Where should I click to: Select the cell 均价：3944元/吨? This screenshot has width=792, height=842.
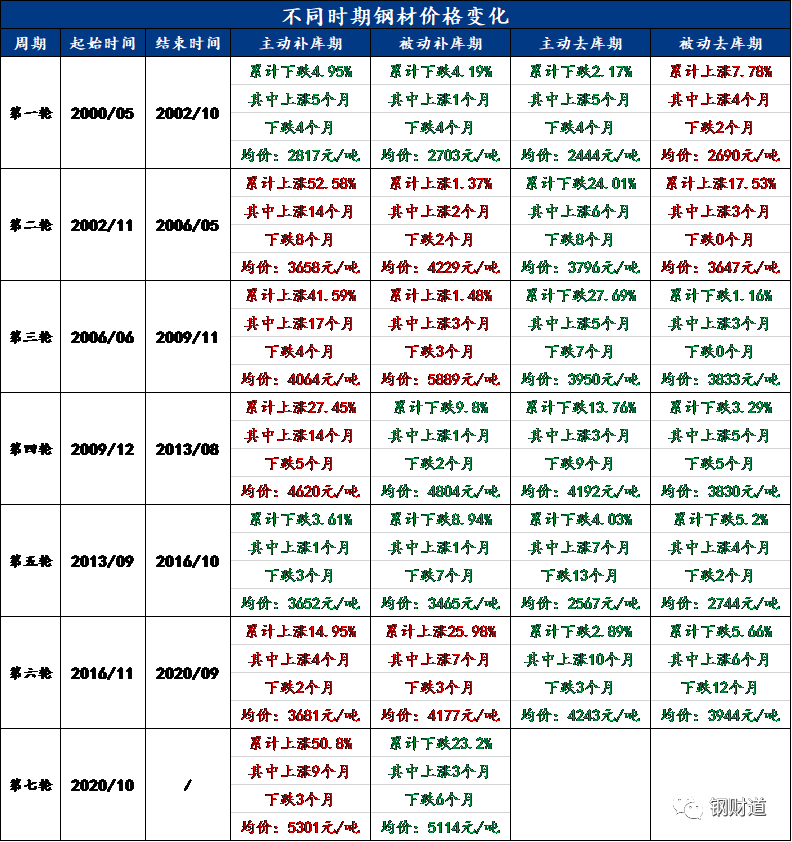[x=720, y=716]
